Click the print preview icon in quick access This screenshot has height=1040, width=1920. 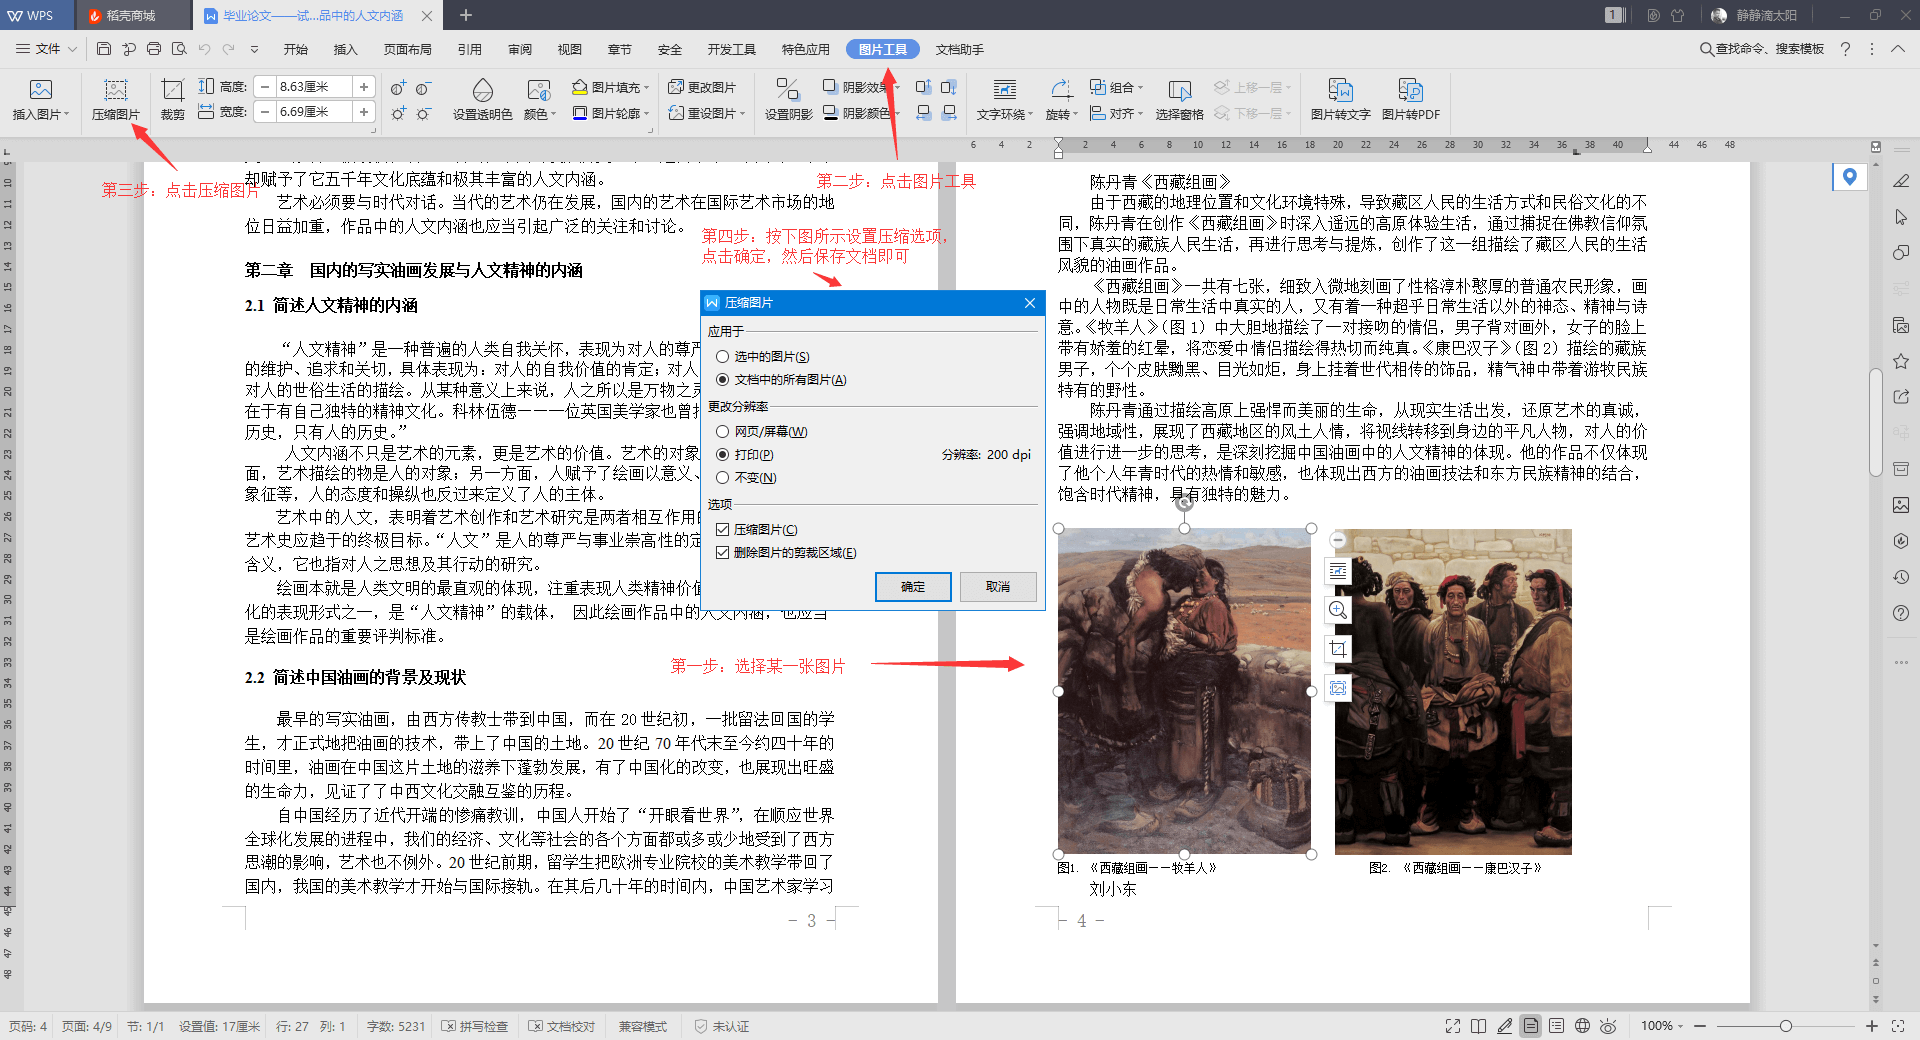(179, 48)
